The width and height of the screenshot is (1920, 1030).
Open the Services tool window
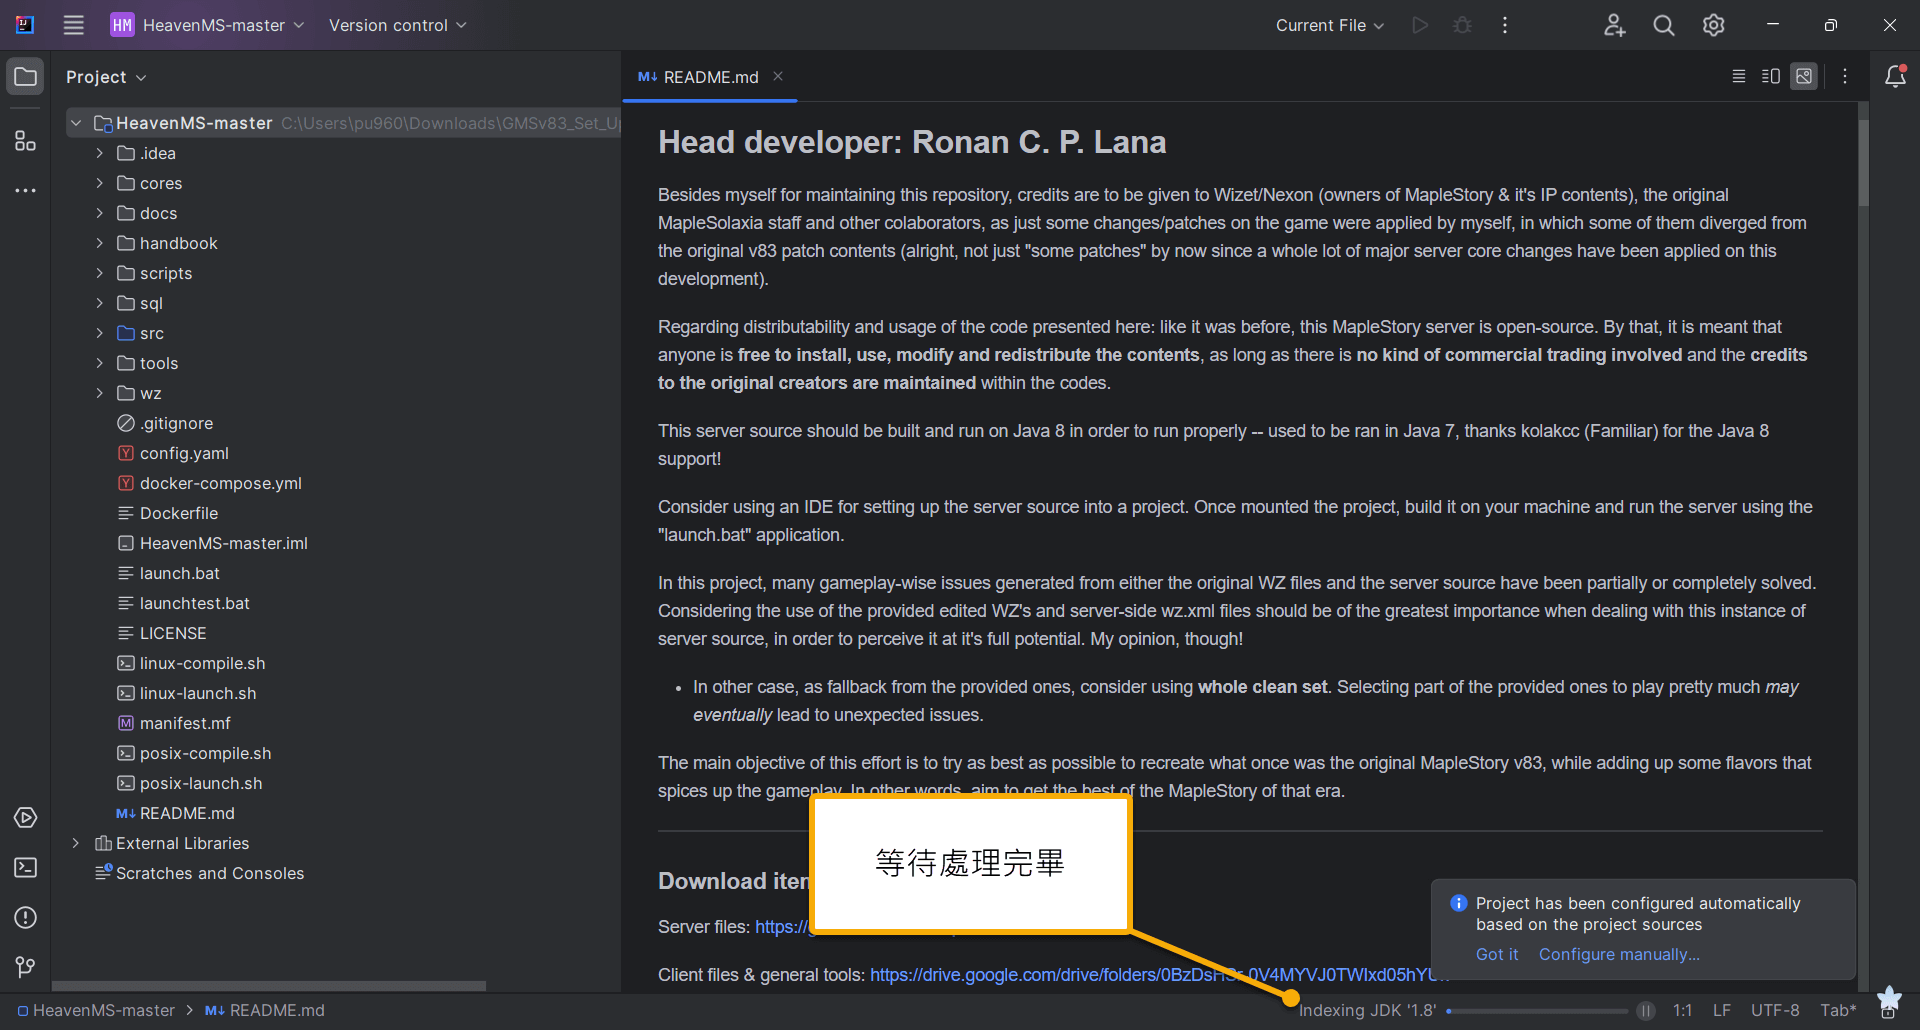tap(25, 818)
